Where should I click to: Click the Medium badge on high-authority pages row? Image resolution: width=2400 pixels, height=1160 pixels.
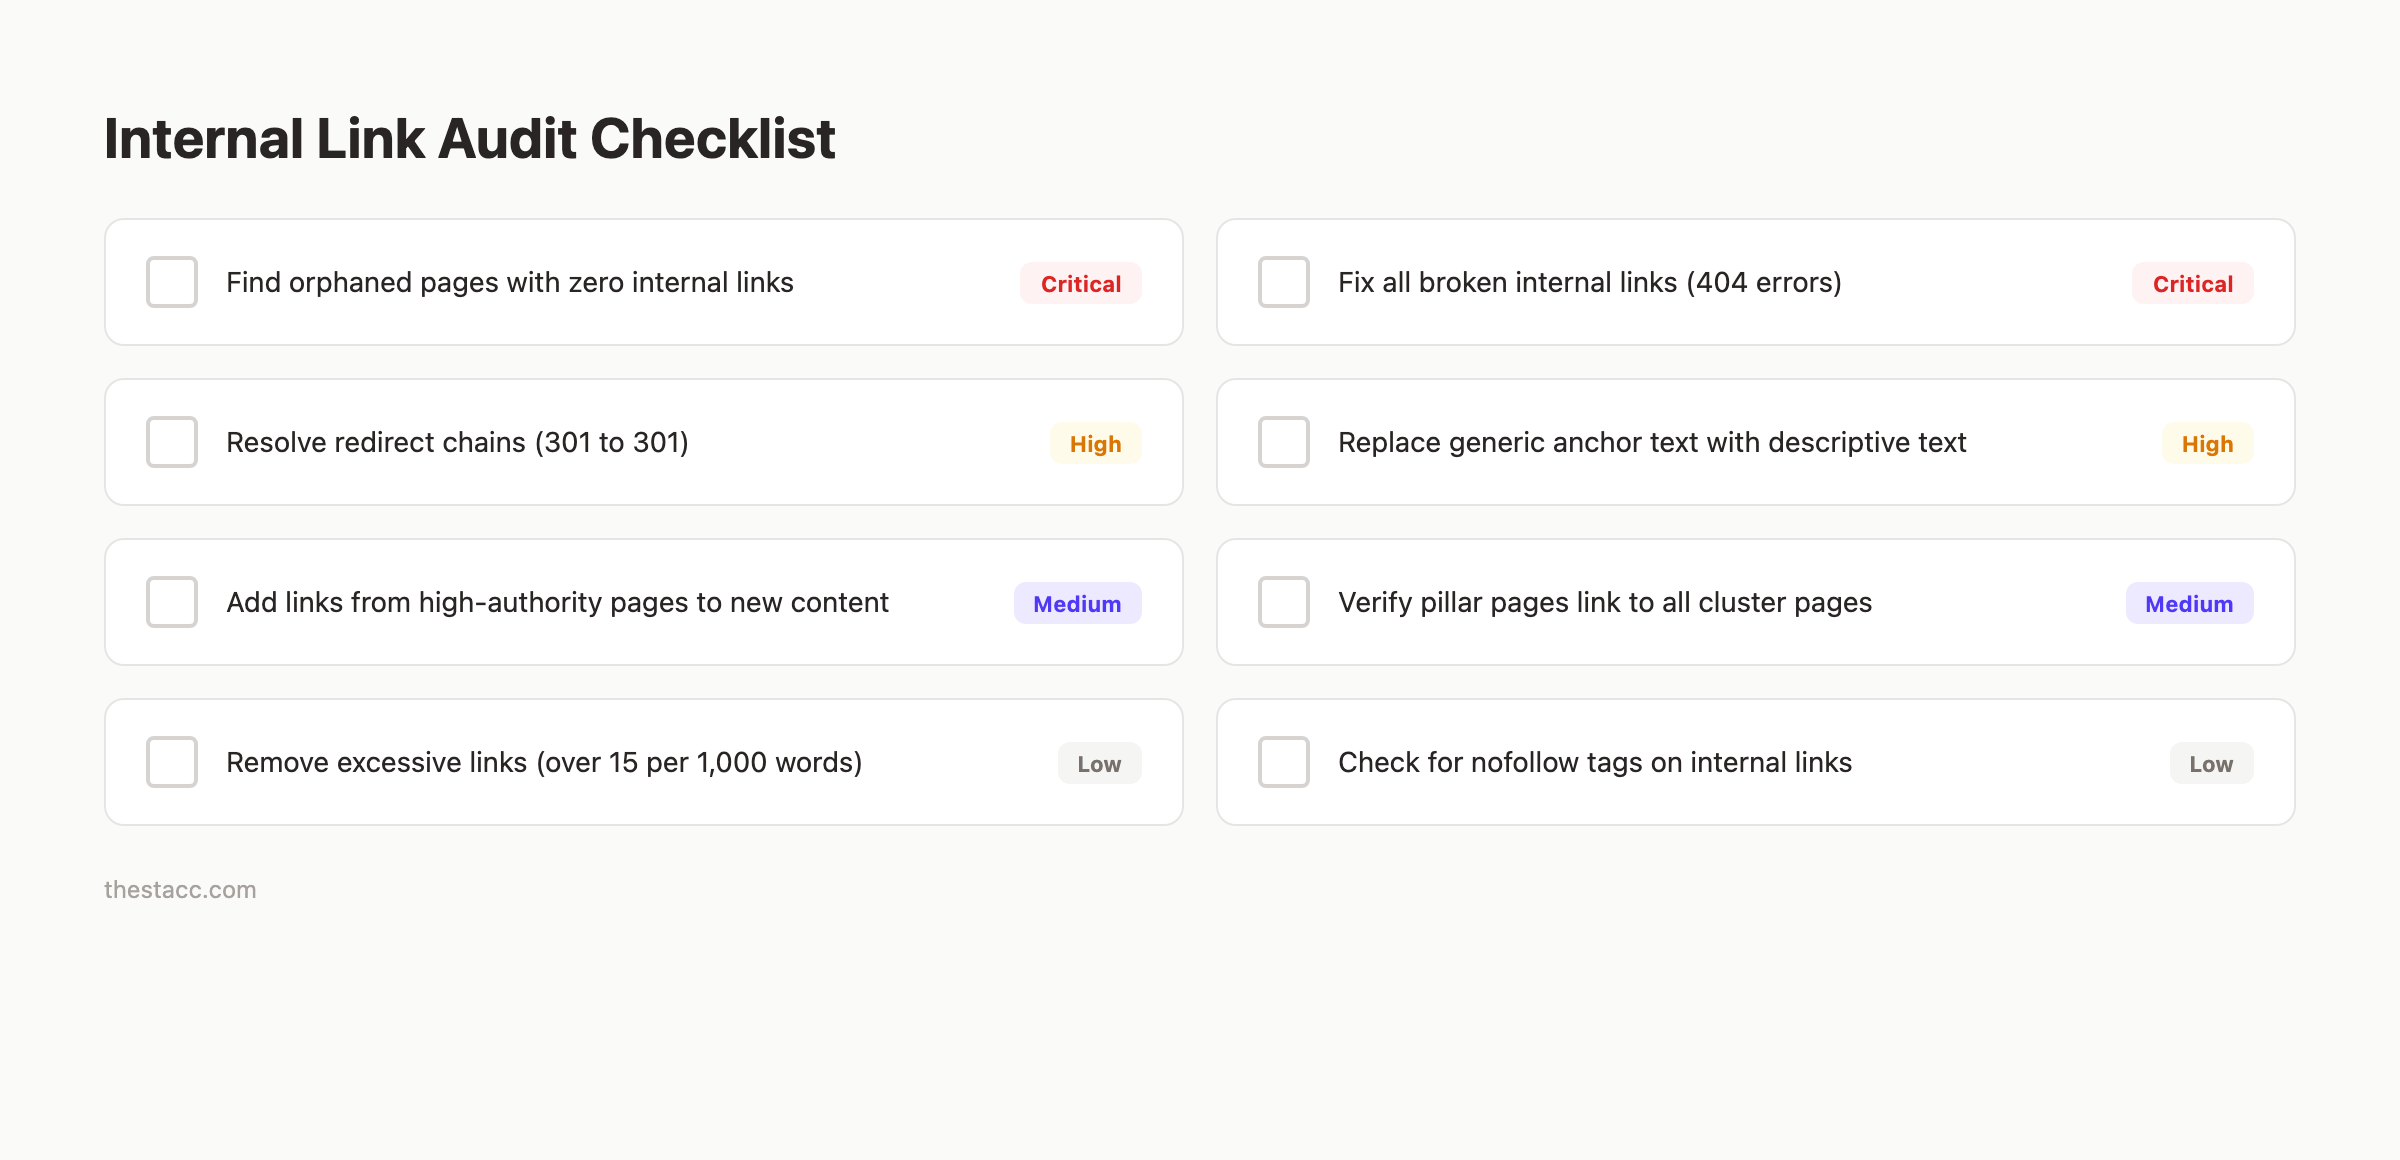coord(1076,603)
